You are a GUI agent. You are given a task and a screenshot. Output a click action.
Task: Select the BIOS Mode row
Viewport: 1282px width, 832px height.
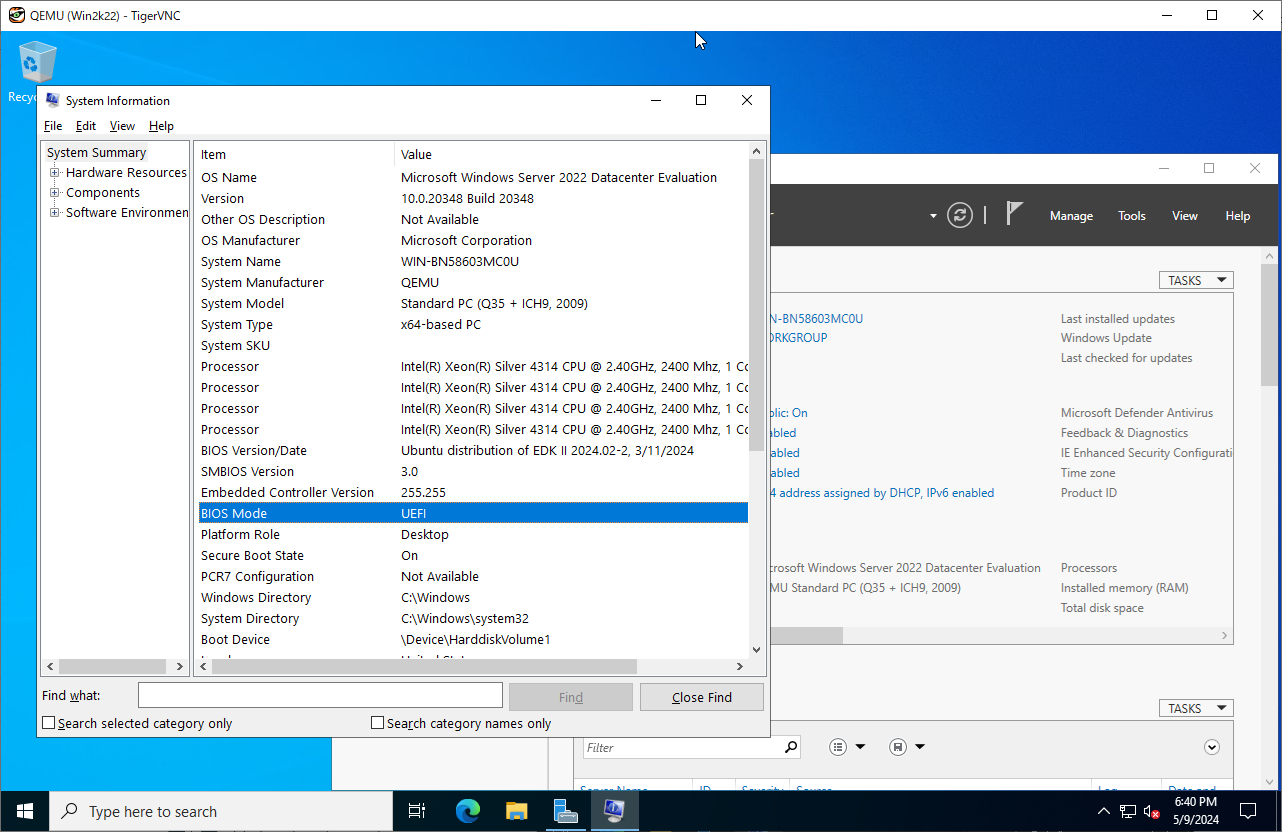tap(472, 513)
